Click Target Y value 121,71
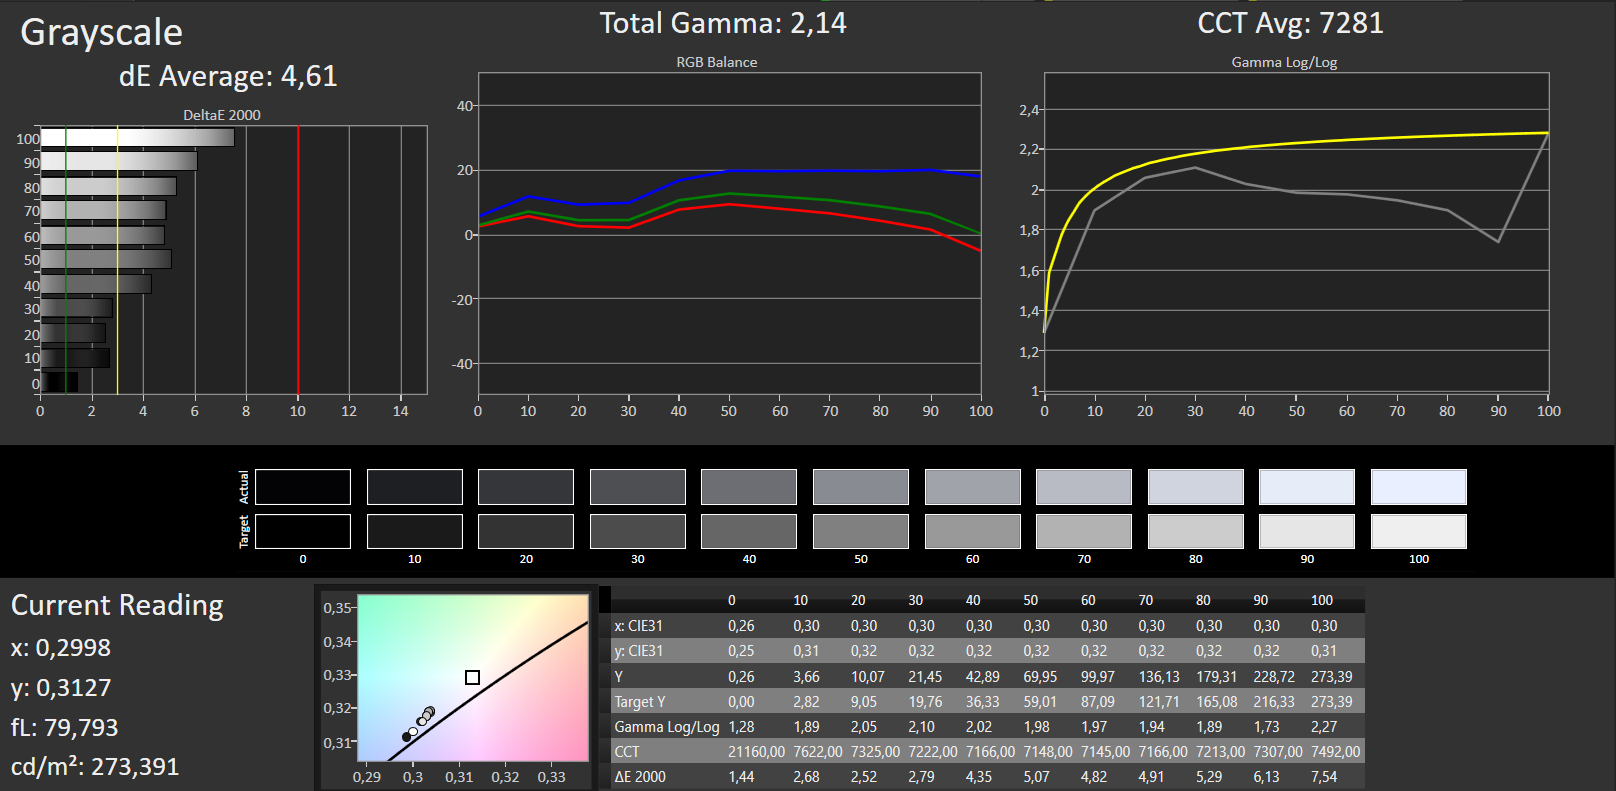The height and width of the screenshot is (791, 1616). click(x=1160, y=702)
